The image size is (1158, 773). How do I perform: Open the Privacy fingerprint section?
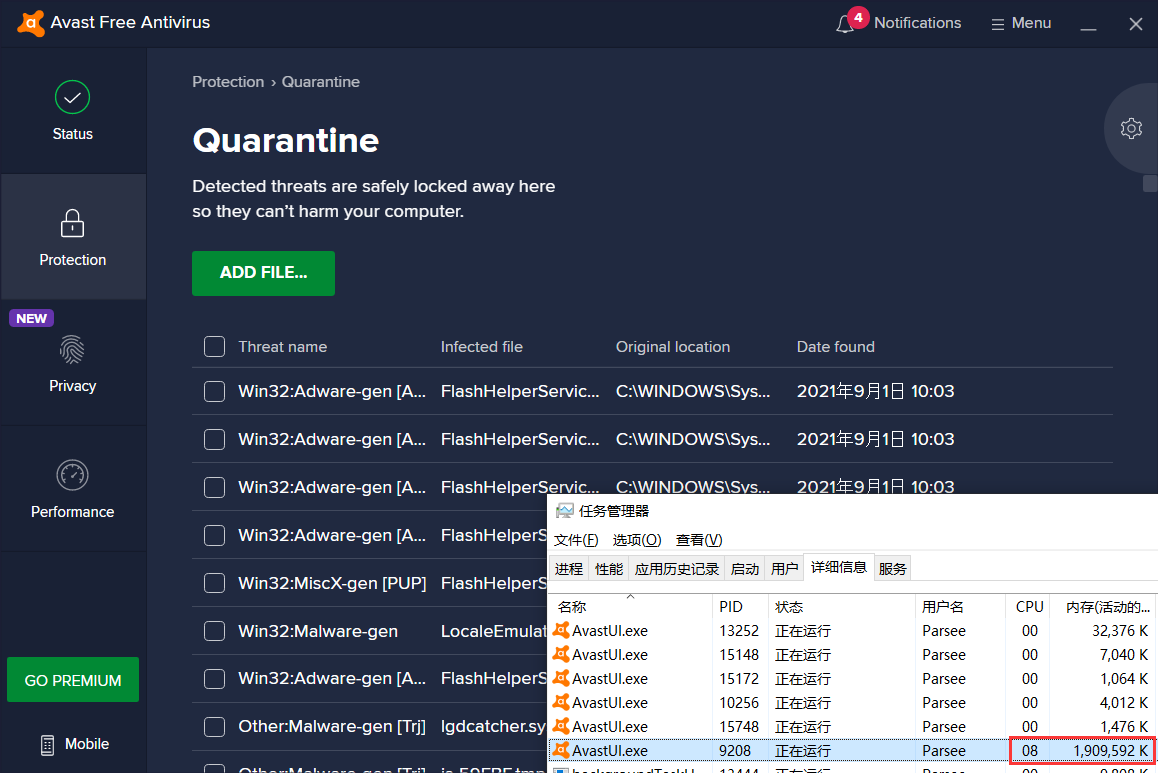72,363
